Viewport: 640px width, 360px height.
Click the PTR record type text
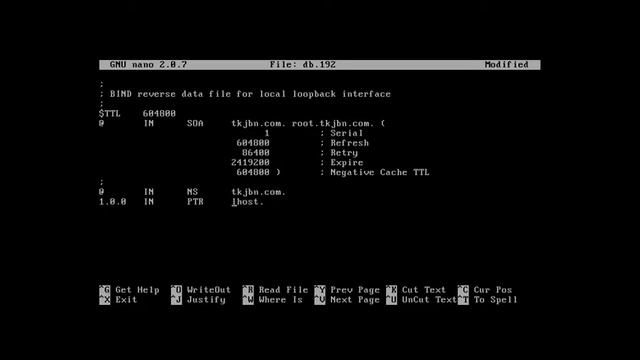click(195, 202)
